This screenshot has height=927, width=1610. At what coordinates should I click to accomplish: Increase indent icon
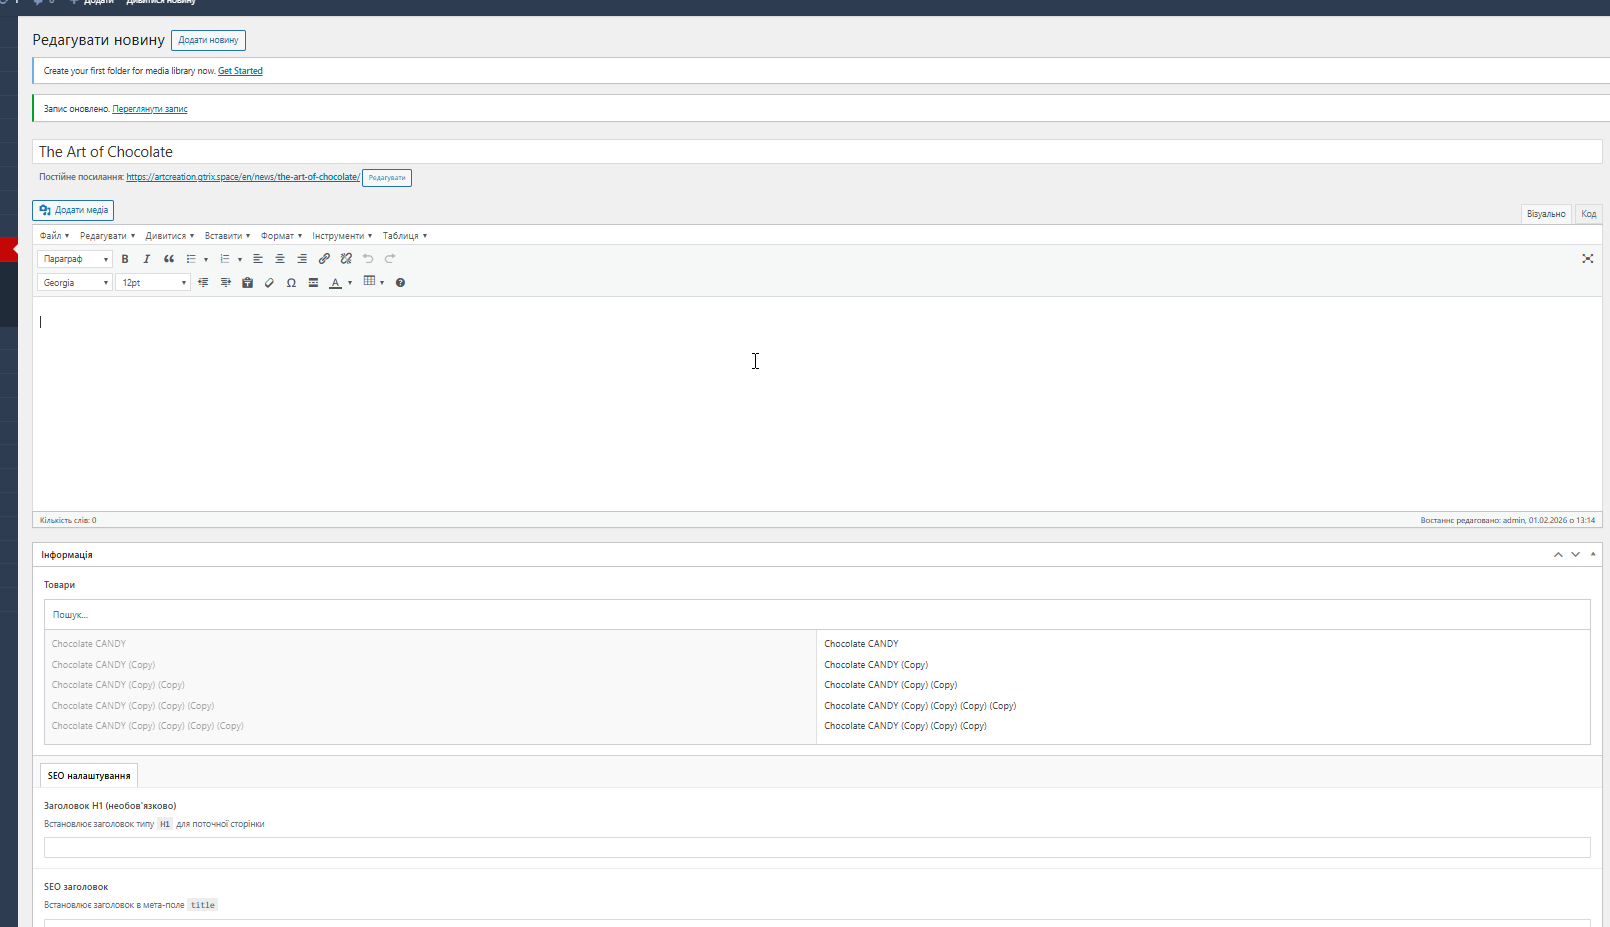pyautogui.click(x=225, y=283)
